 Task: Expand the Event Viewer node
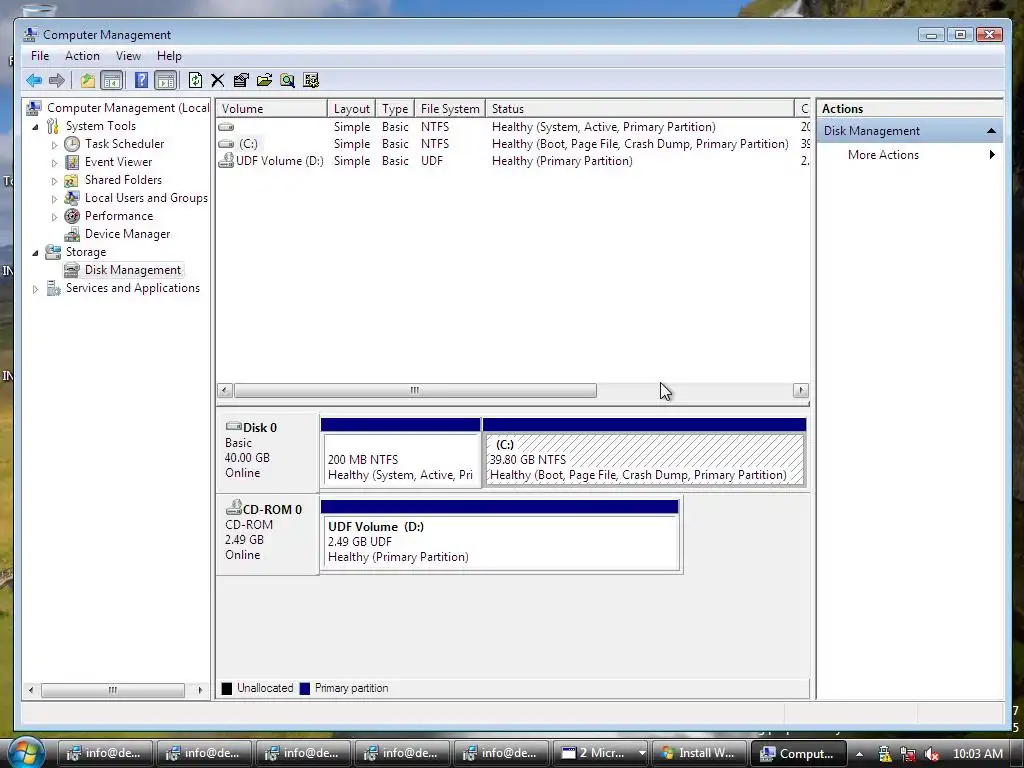[54, 163]
